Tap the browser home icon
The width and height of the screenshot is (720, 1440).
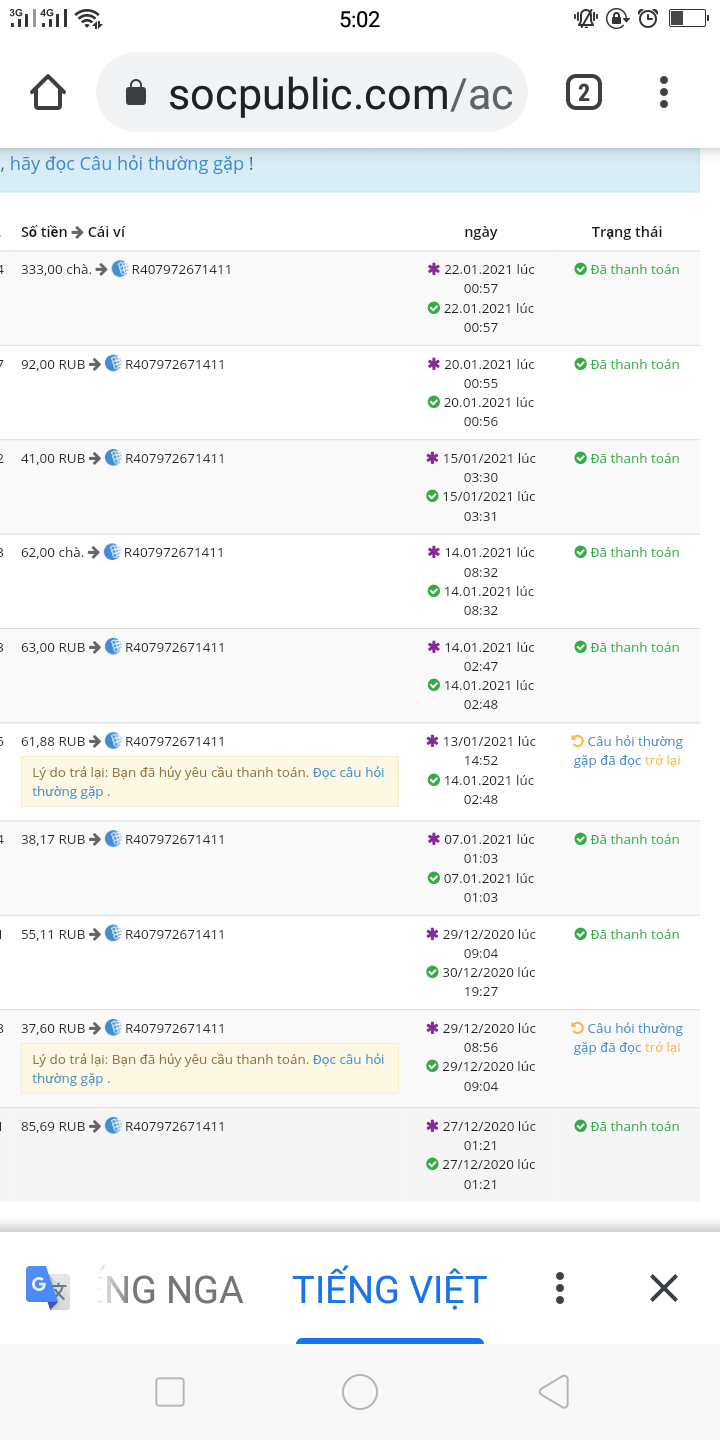pos(48,93)
